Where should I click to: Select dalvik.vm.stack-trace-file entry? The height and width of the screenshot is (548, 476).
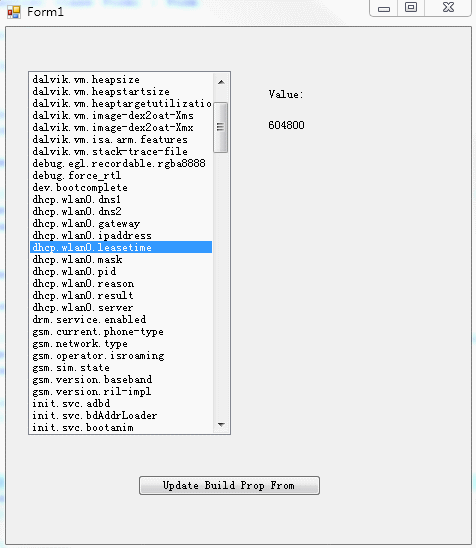[x=121, y=151]
